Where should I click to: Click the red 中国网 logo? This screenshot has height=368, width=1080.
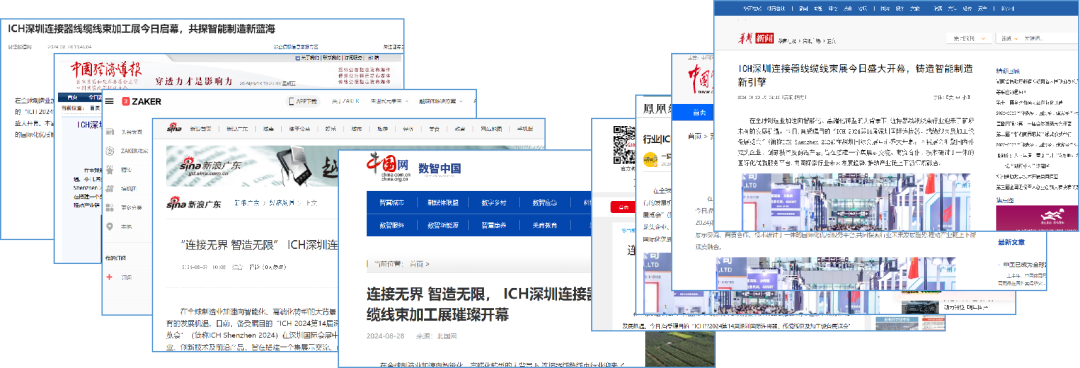388,167
